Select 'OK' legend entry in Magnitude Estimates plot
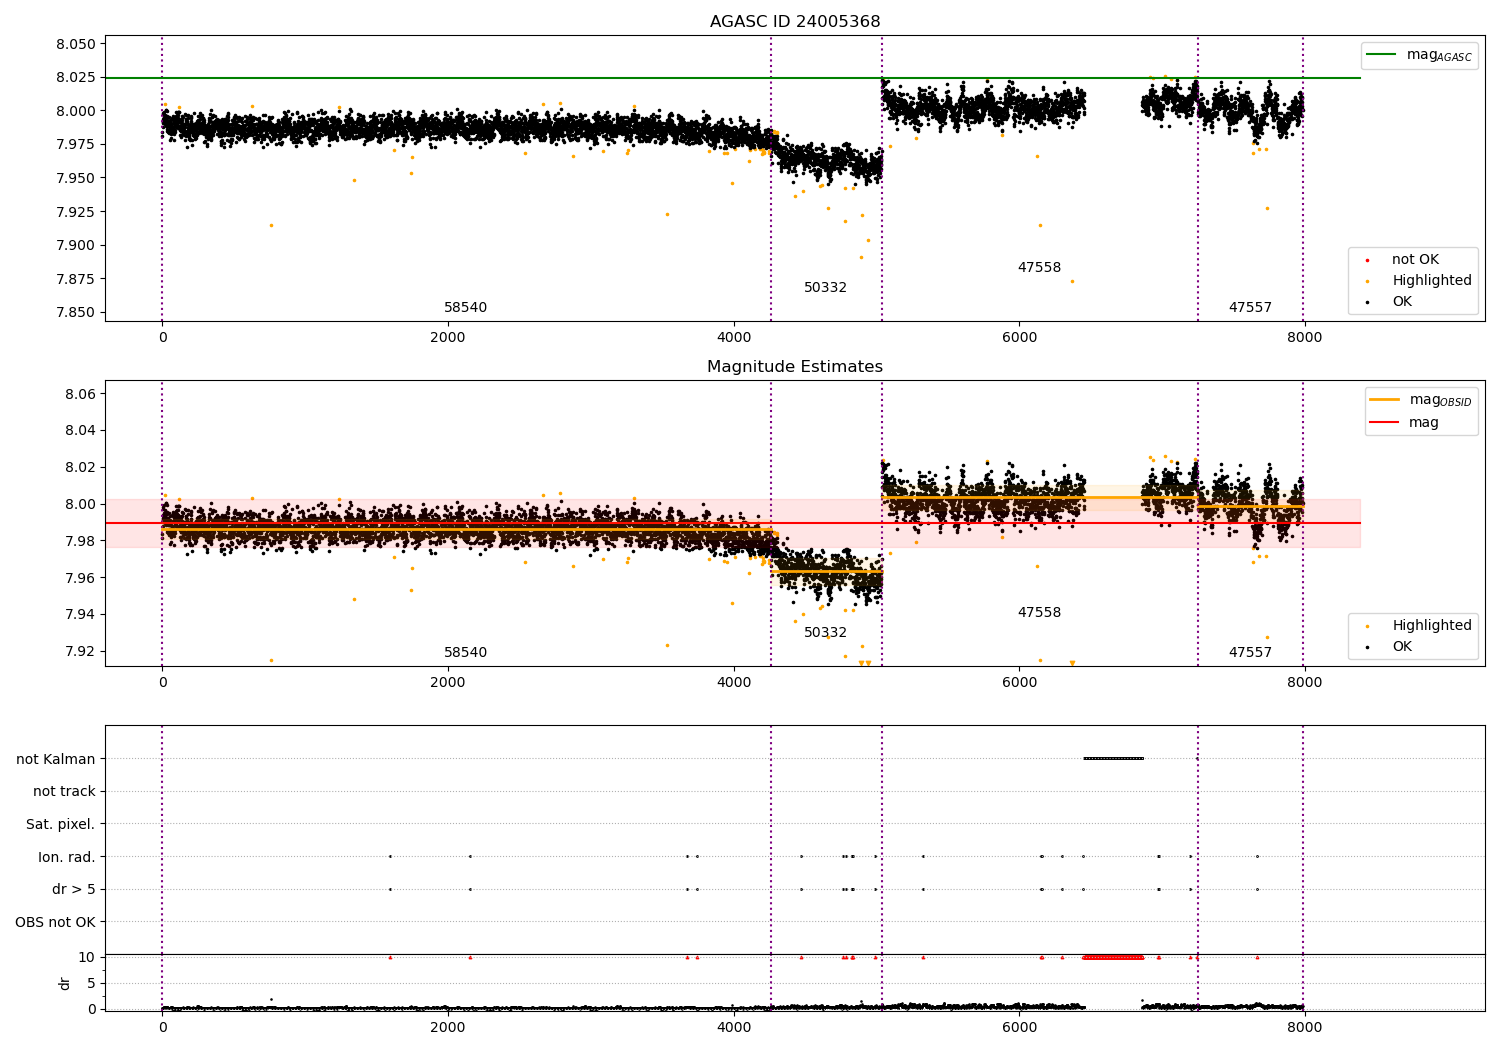Screen dimensions: 1500x1050 (x=1390, y=647)
